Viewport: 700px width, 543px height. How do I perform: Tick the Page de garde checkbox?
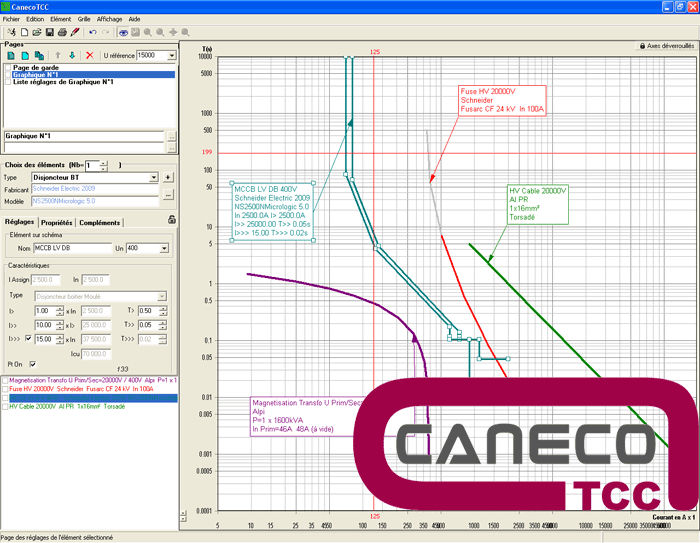[x=8, y=67]
